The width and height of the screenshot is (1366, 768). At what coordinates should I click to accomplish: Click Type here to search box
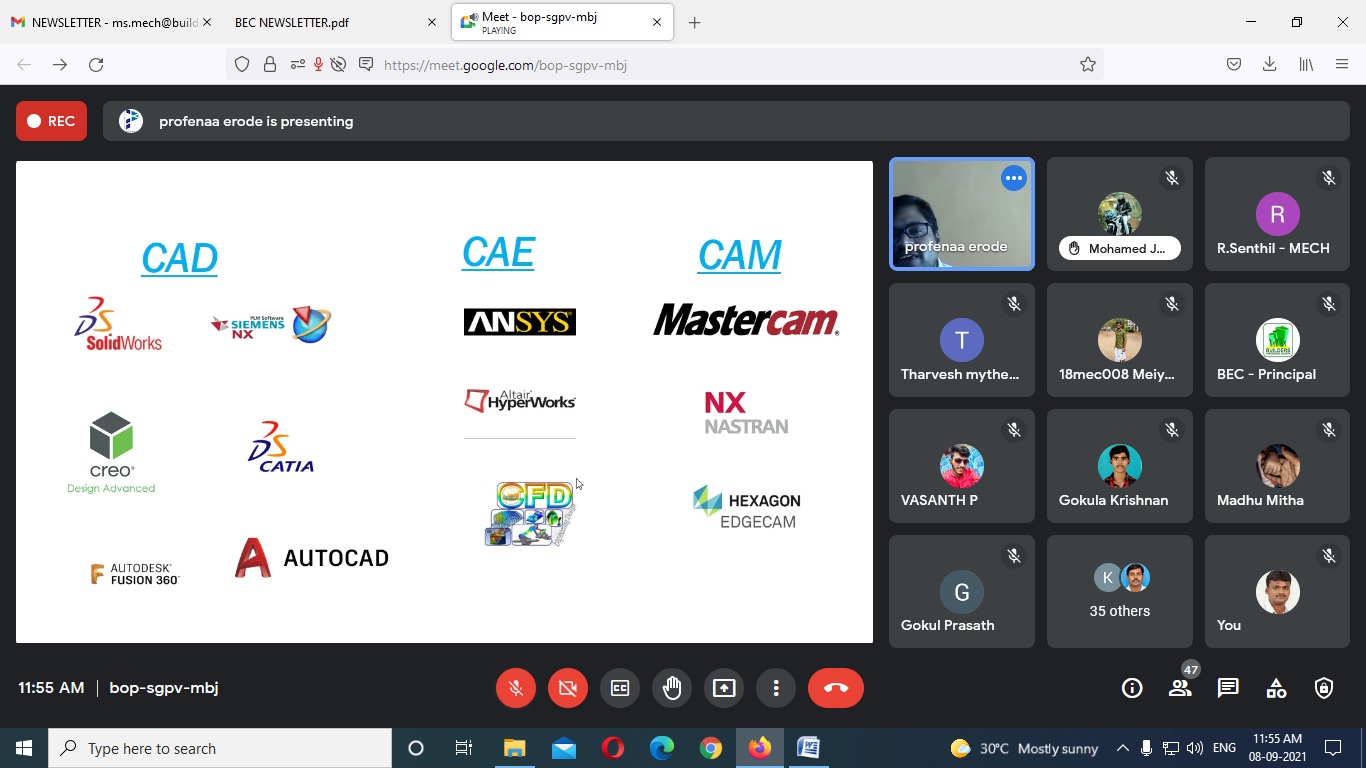(x=220, y=748)
